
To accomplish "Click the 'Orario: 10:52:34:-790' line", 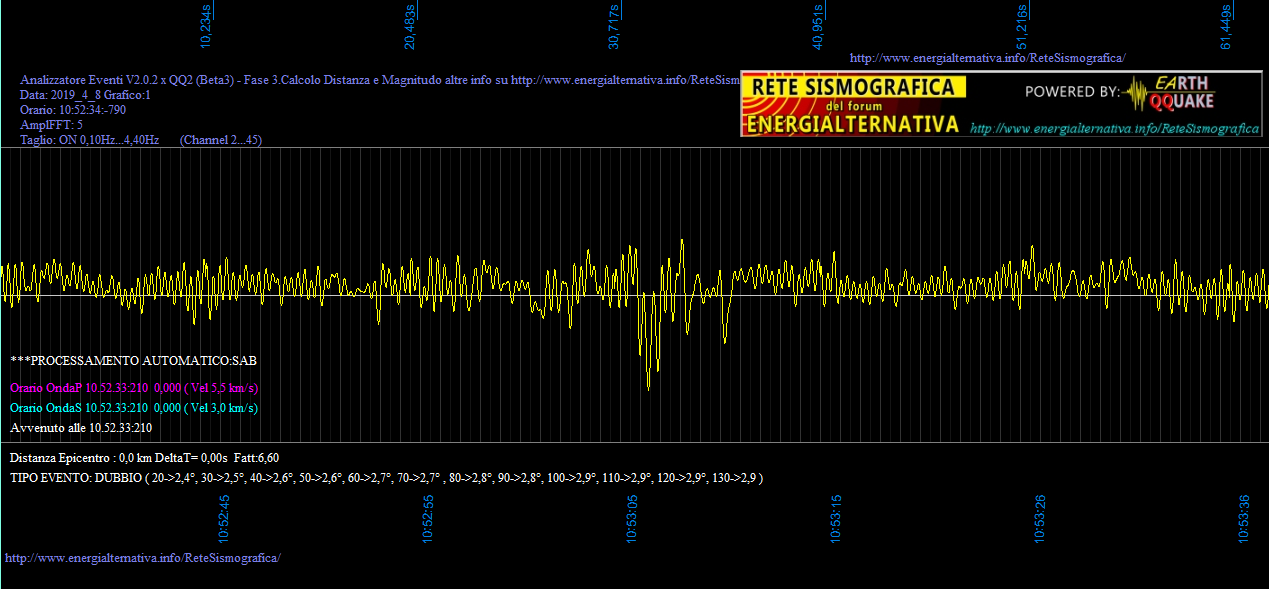I will [73, 110].
